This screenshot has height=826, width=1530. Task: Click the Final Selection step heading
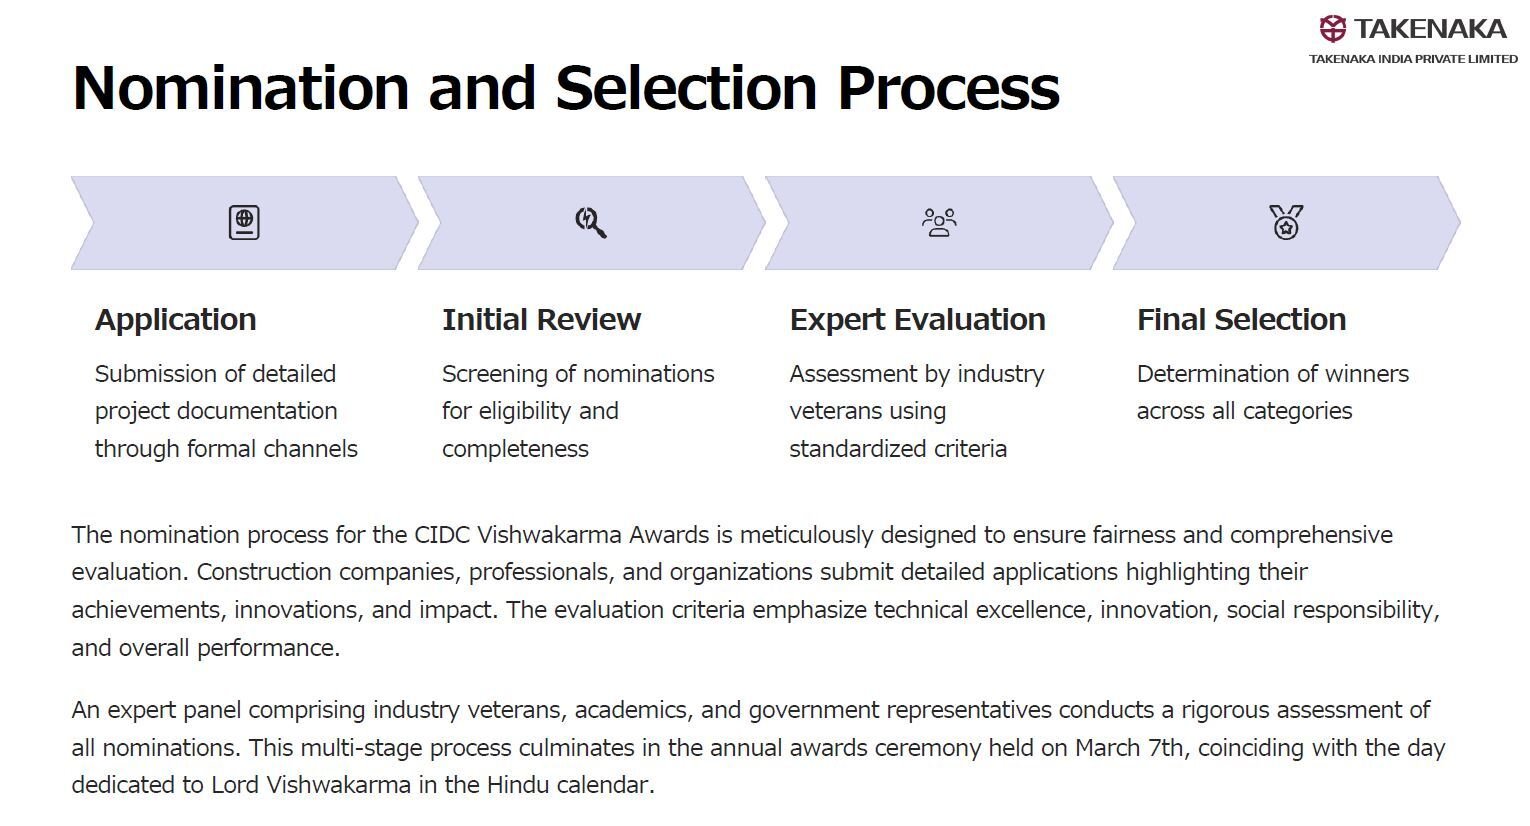(1241, 320)
